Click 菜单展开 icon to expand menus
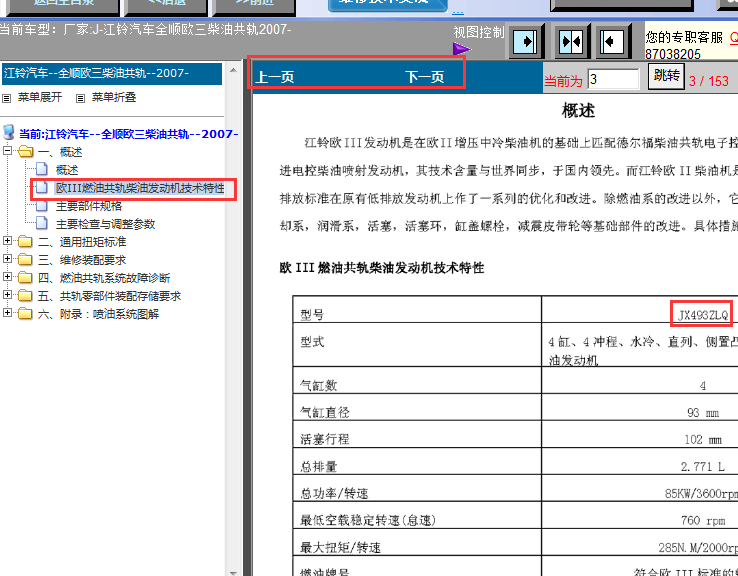 click(7, 98)
